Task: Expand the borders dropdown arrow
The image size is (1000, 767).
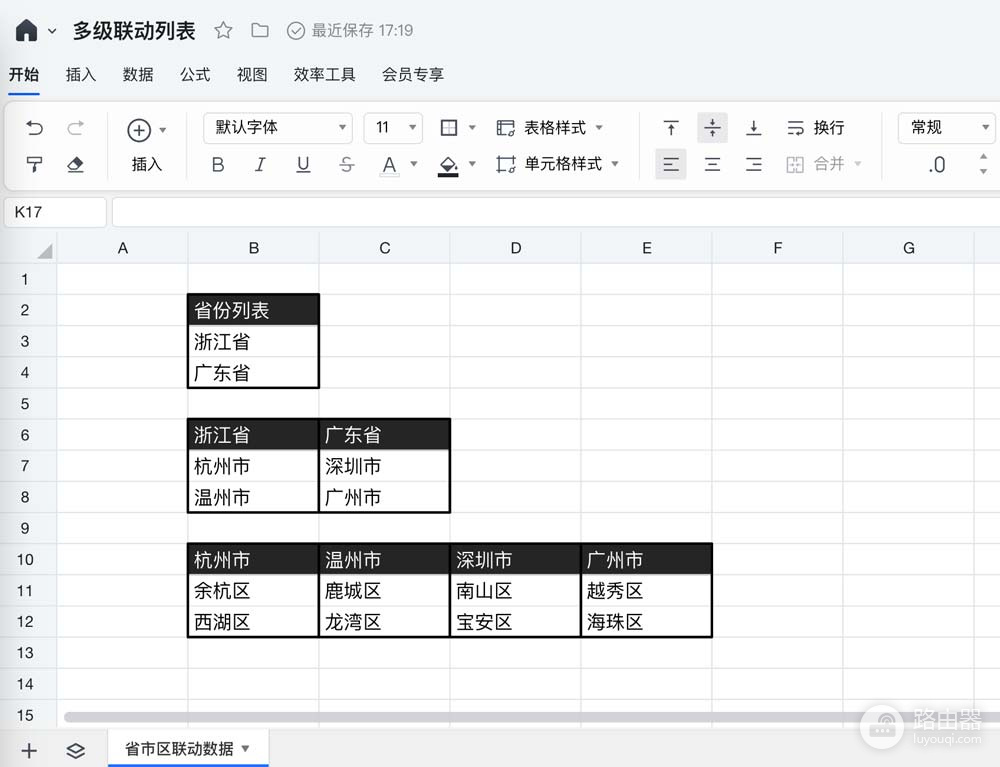Action: pyautogui.click(x=472, y=128)
